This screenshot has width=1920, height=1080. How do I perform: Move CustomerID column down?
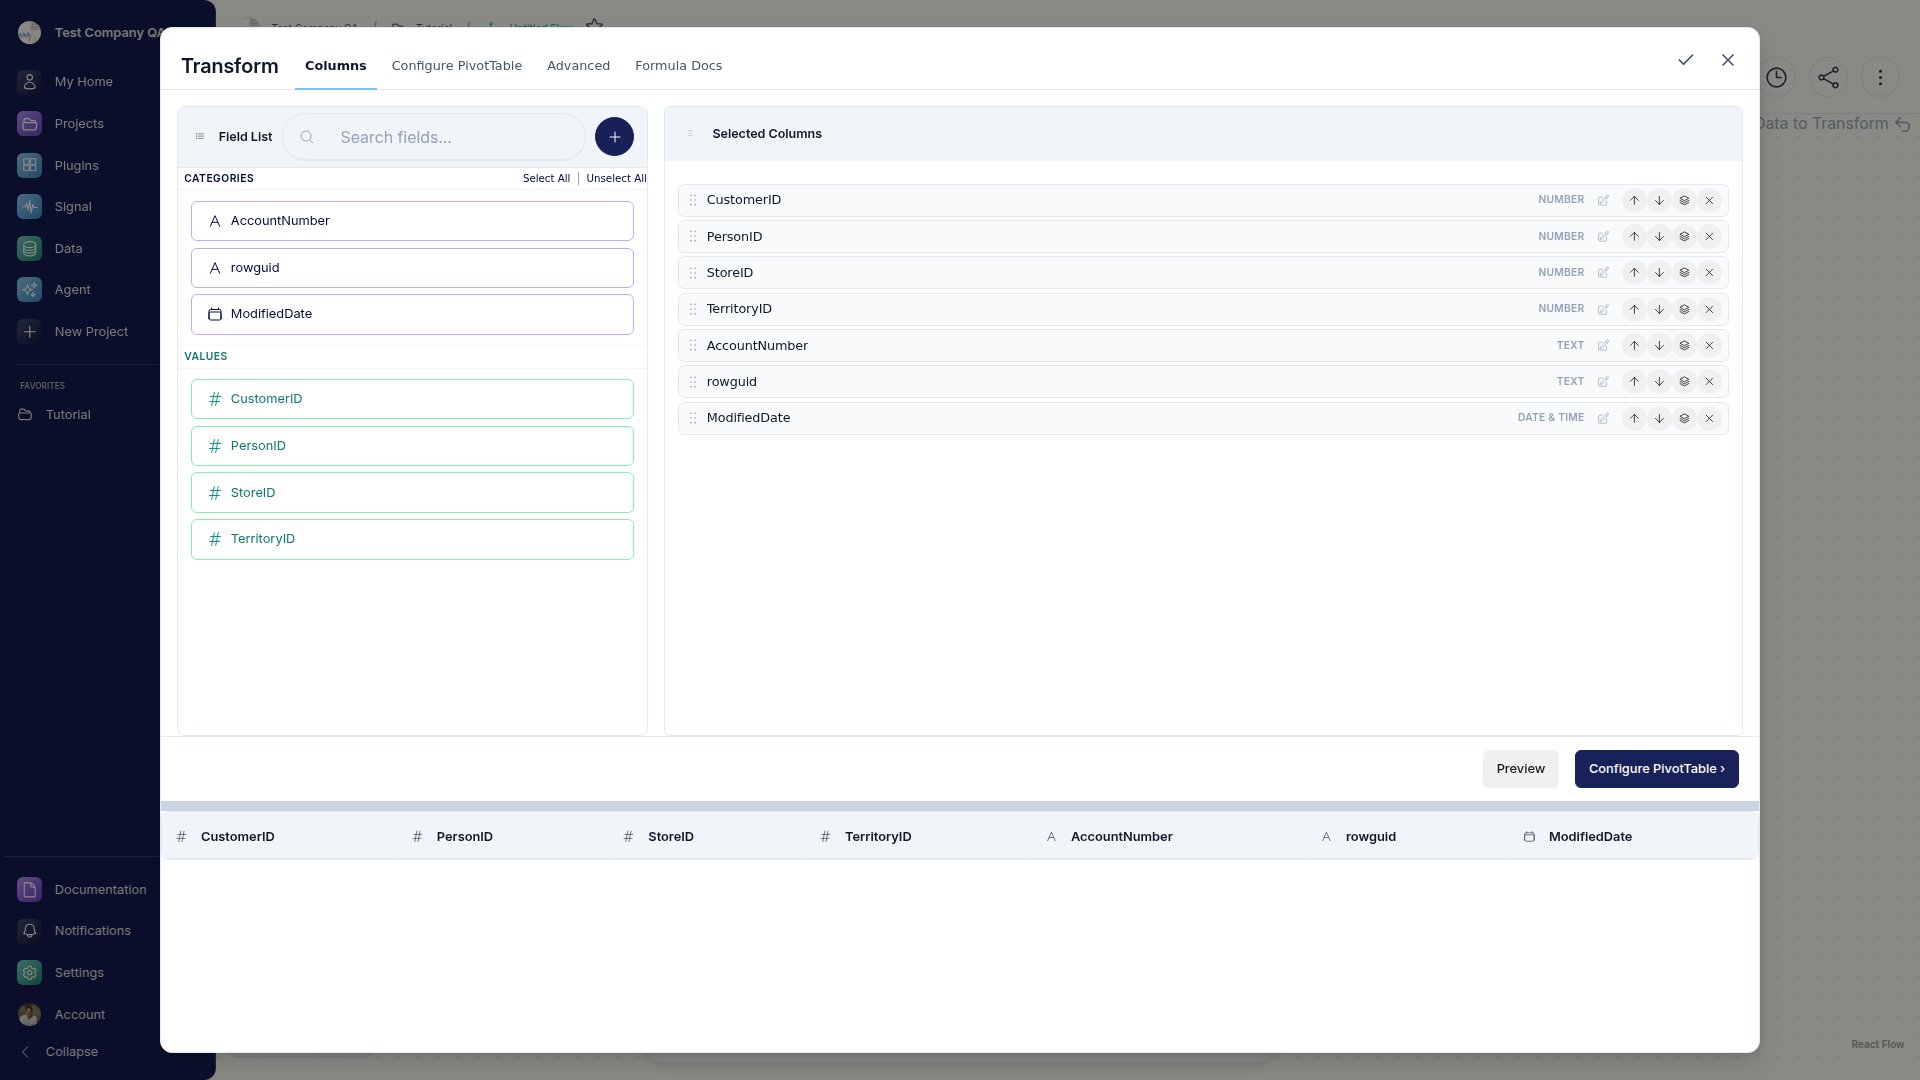[x=1659, y=201]
